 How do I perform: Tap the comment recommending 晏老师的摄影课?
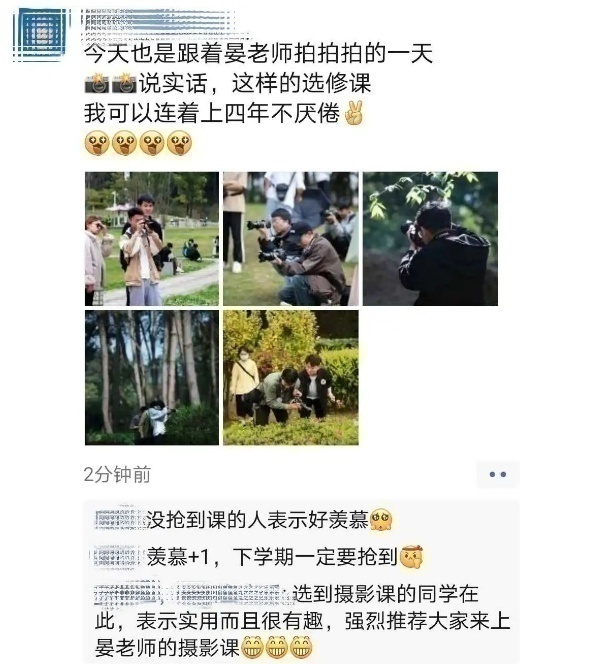pos(302,620)
